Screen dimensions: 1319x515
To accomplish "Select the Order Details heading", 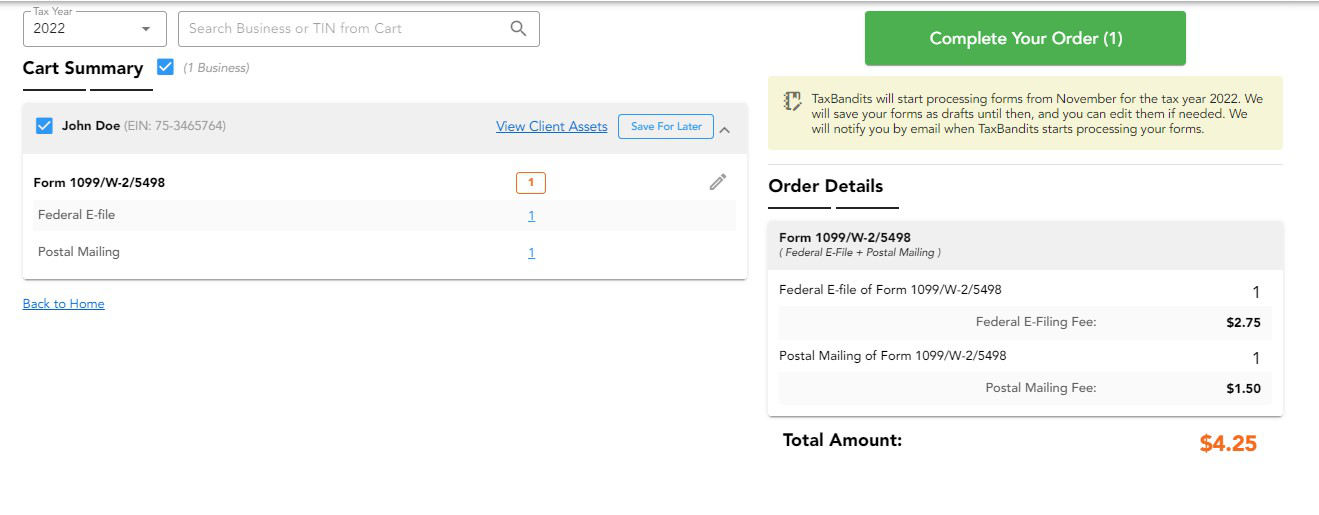I will 825,186.
